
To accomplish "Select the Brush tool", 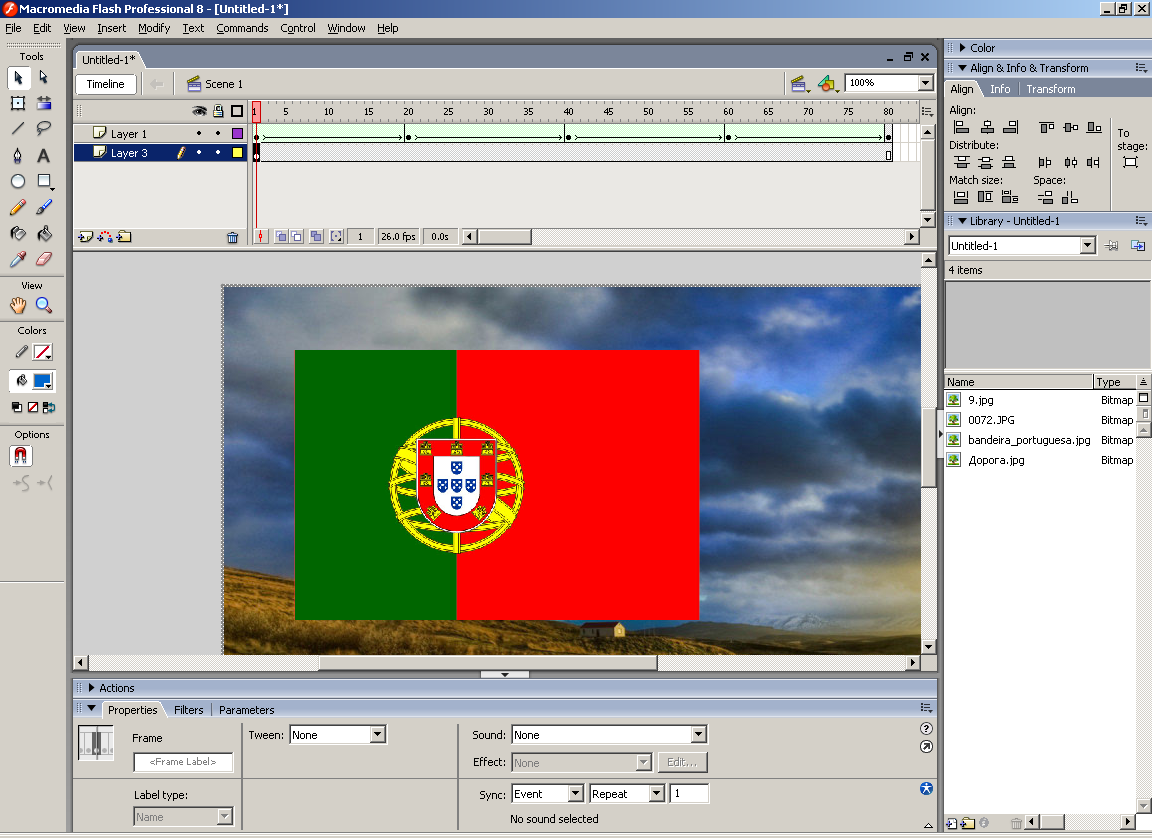I will click(43, 207).
